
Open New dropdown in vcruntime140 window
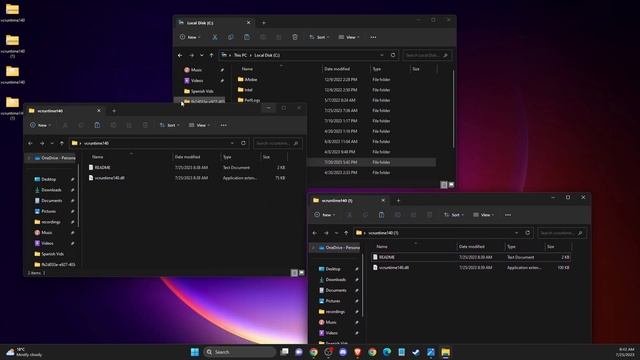(40, 125)
